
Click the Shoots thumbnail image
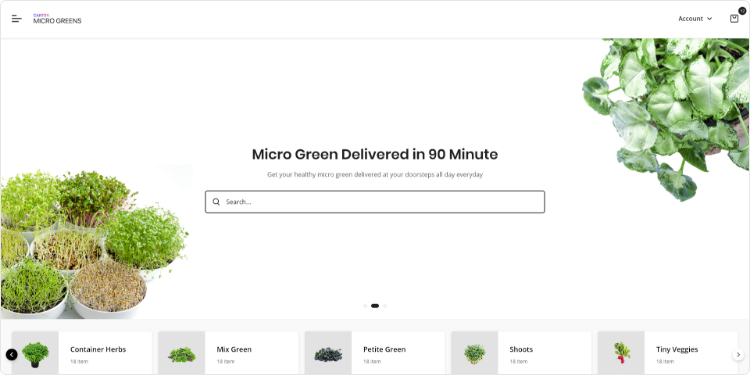(x=474, y=354)
